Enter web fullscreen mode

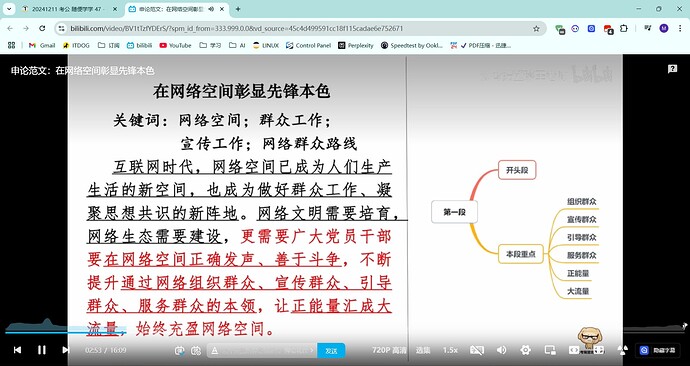coord(598,350)
